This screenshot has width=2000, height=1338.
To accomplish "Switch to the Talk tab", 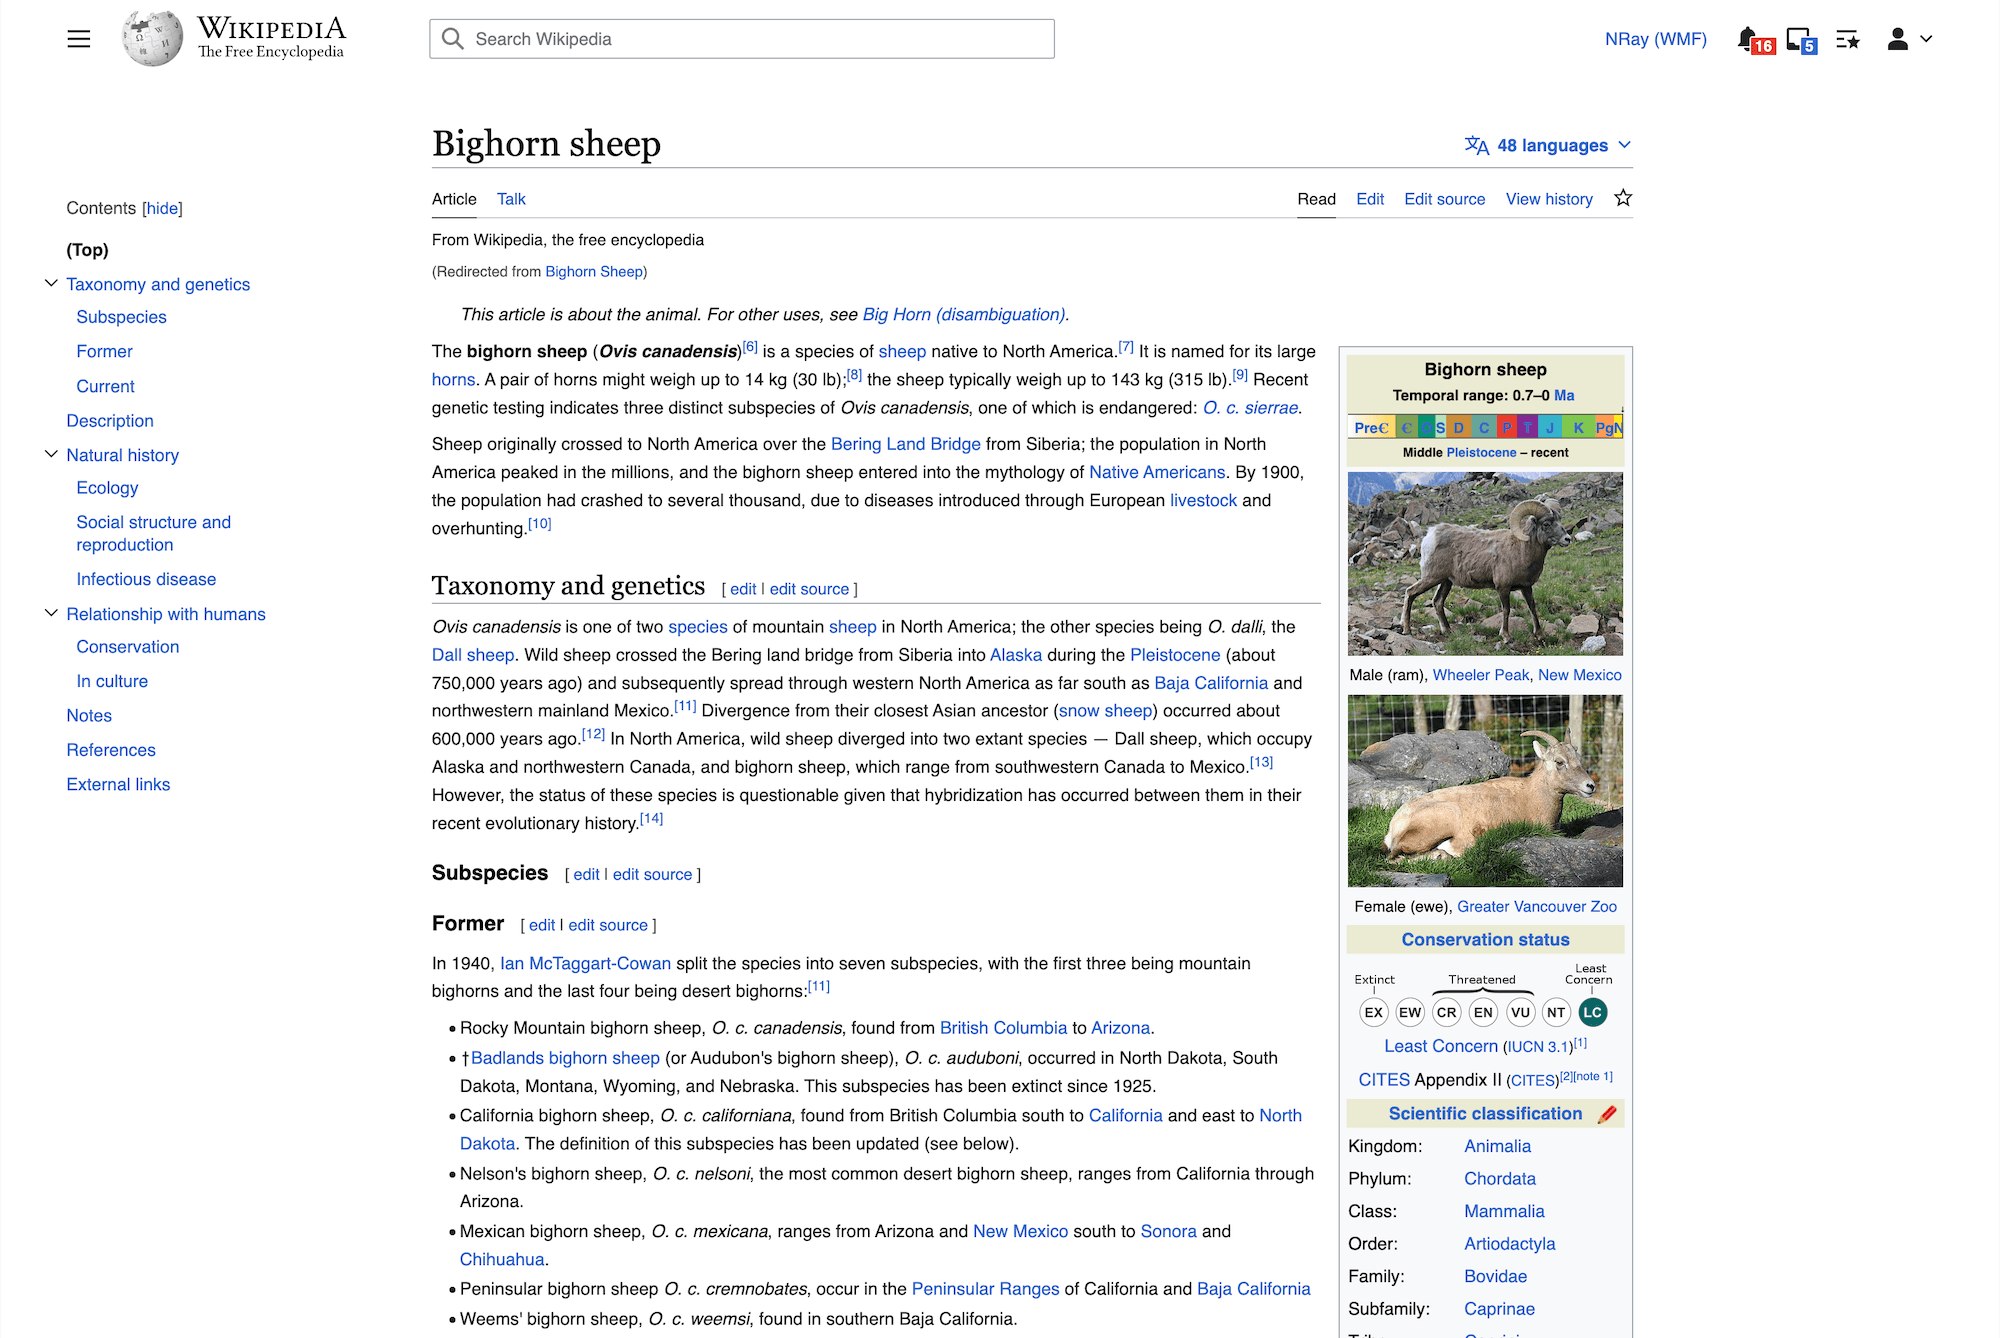I will click(511, 199).
